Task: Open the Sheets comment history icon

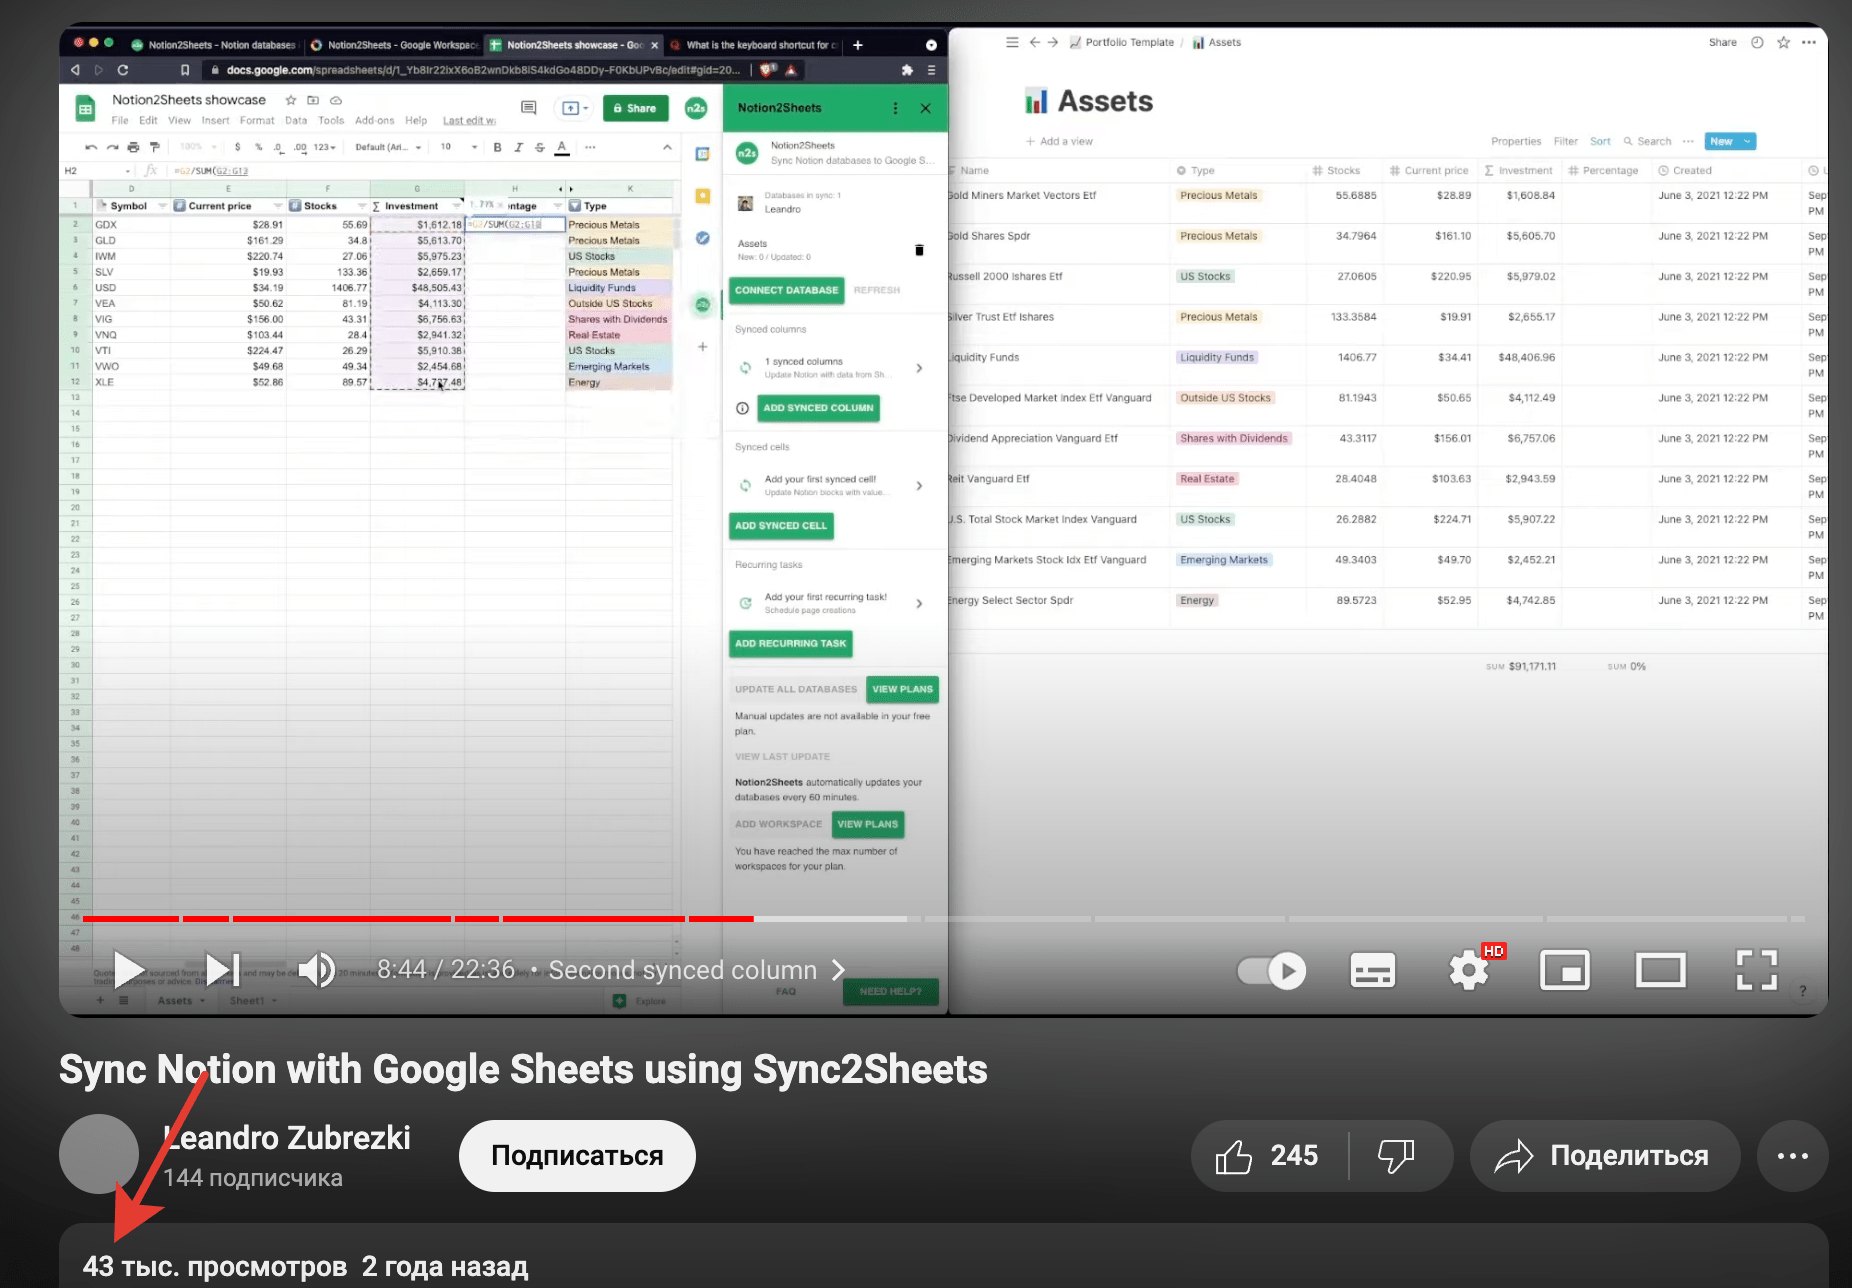Action: pyautogui.click(x=529, y=108)
